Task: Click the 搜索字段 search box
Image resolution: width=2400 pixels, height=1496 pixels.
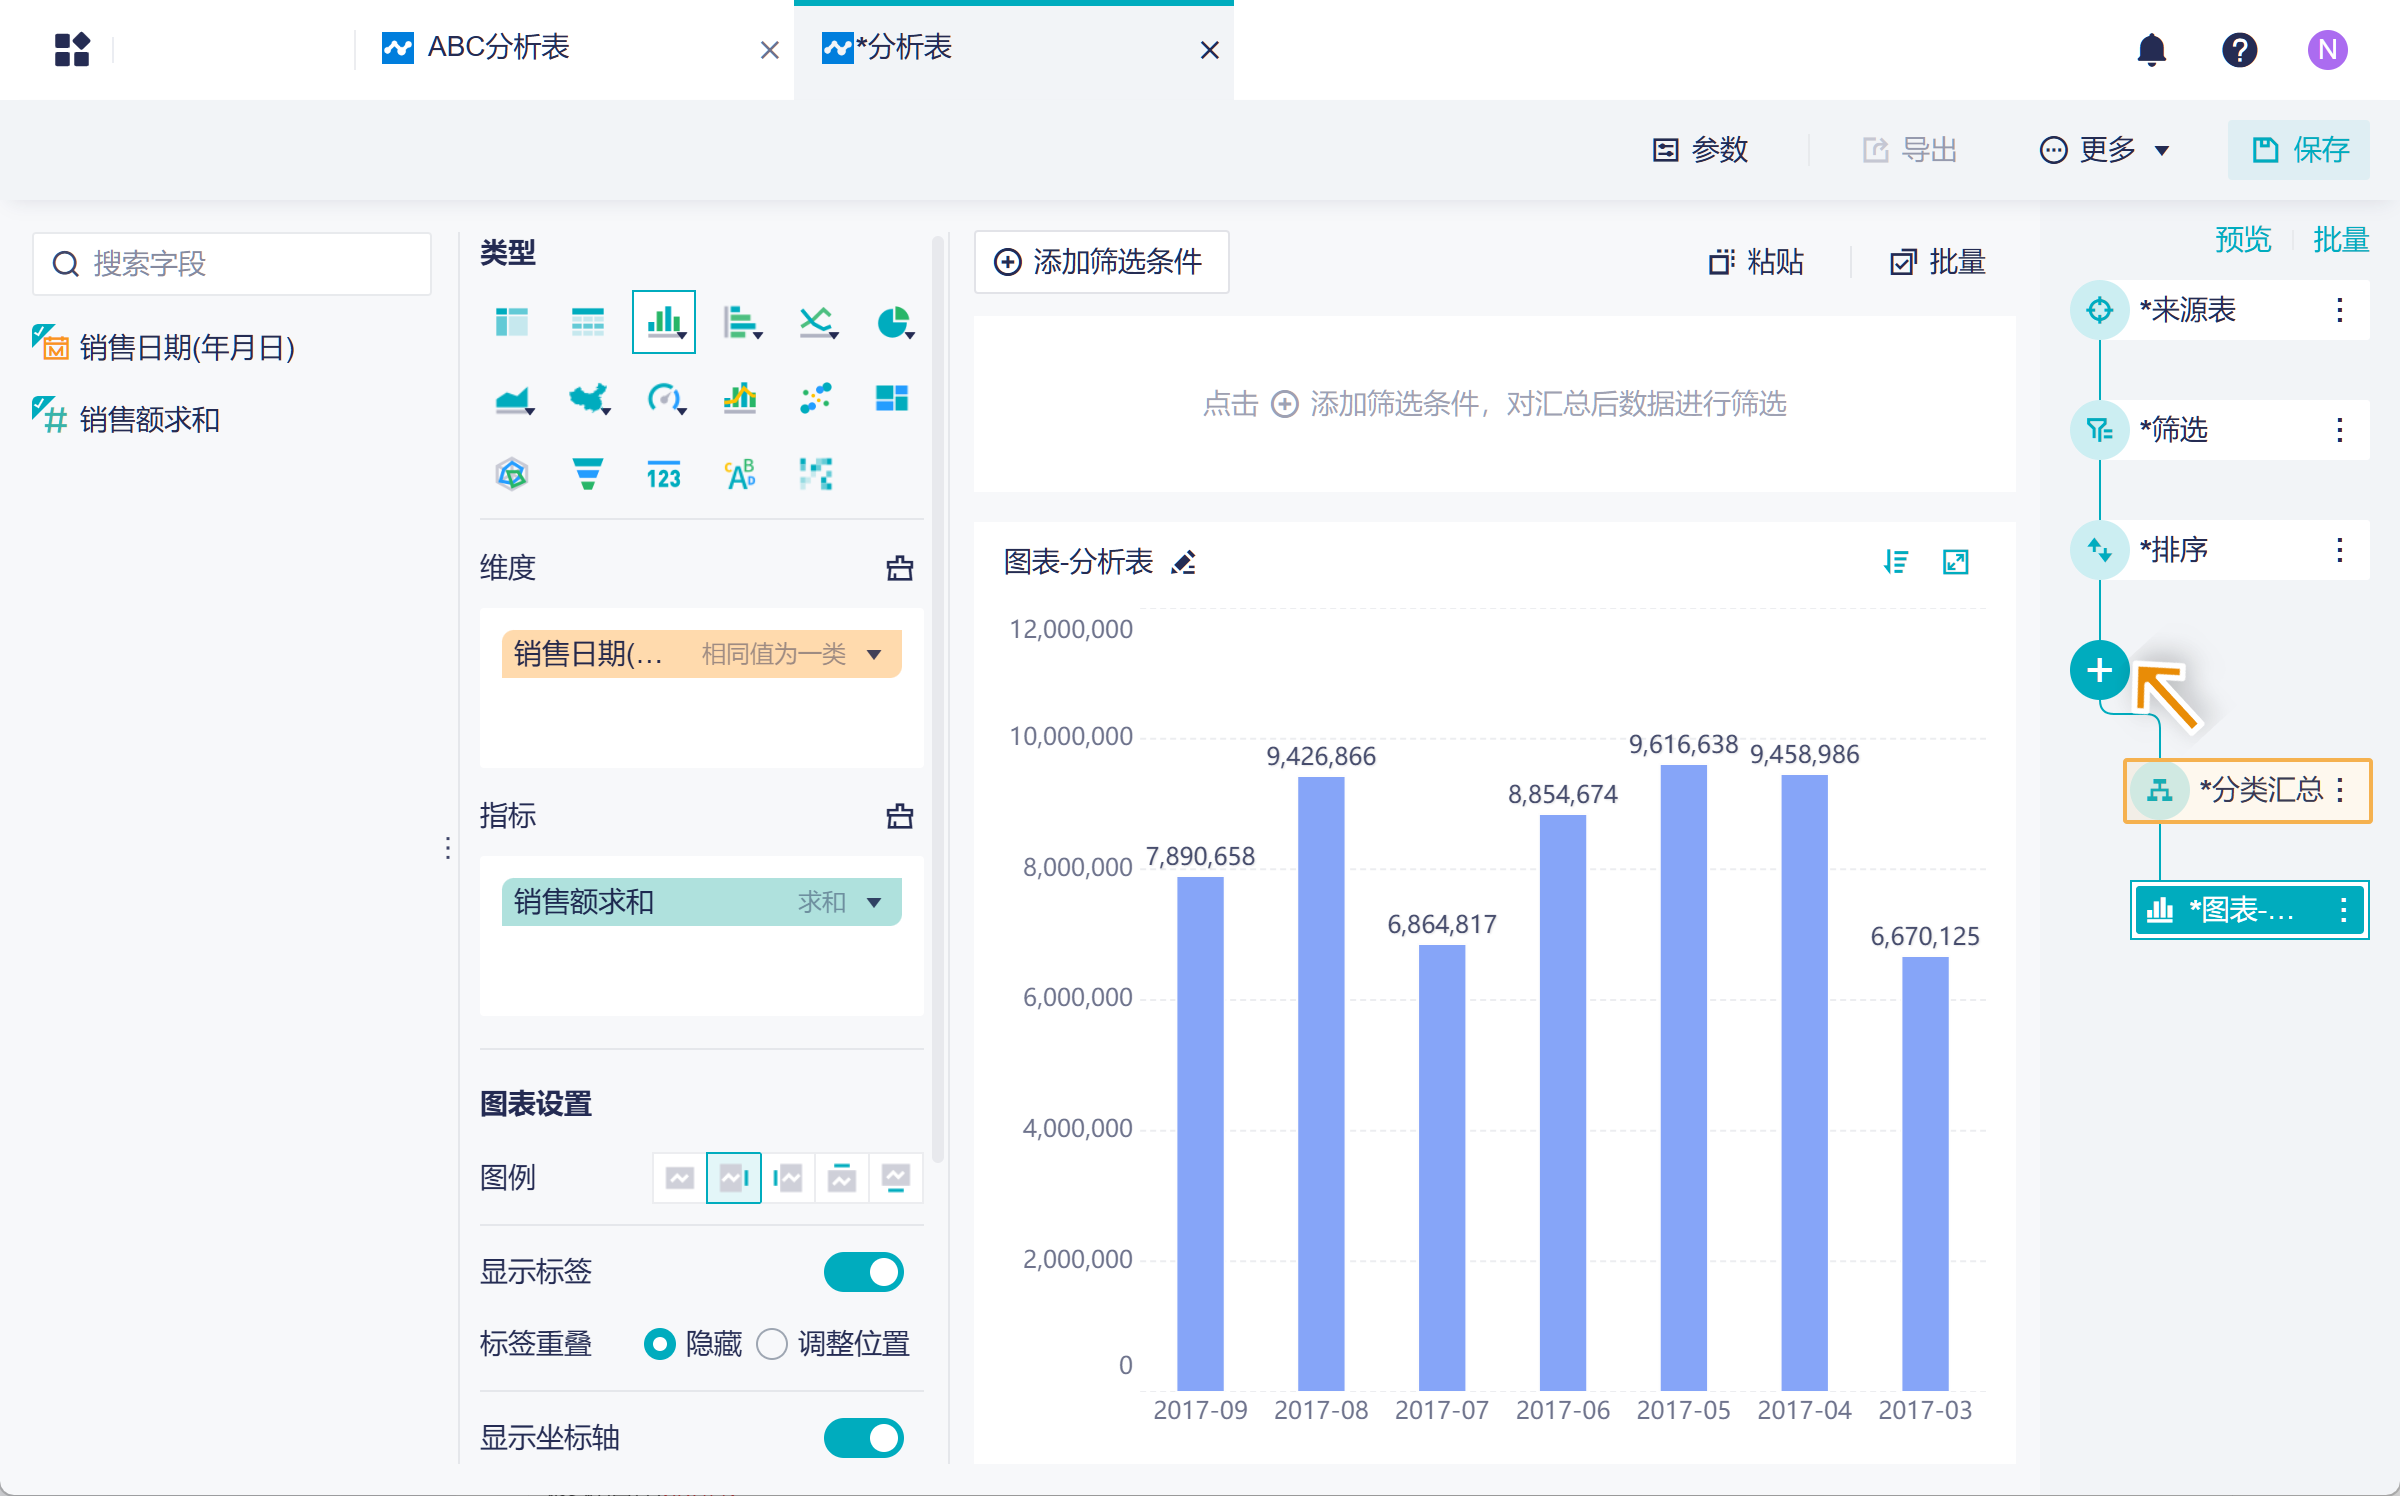Action: tap(232, 264)
